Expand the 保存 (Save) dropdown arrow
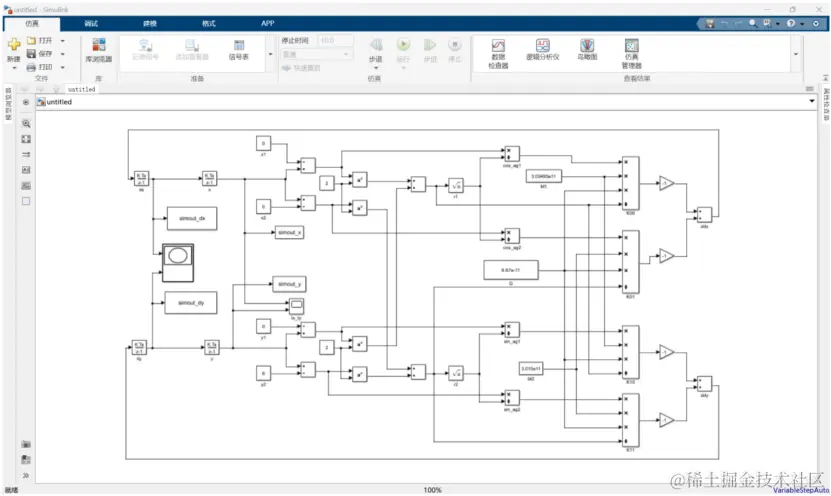 [x=63, y=54]
